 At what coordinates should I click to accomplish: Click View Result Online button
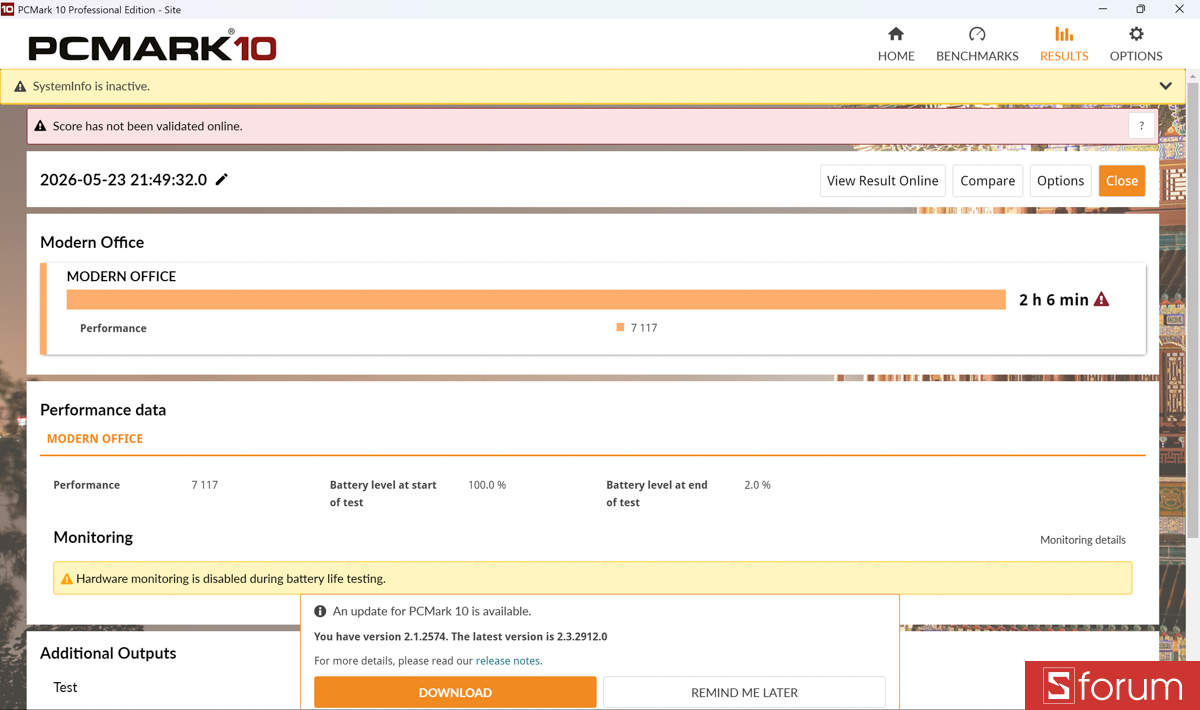point(882,181)
